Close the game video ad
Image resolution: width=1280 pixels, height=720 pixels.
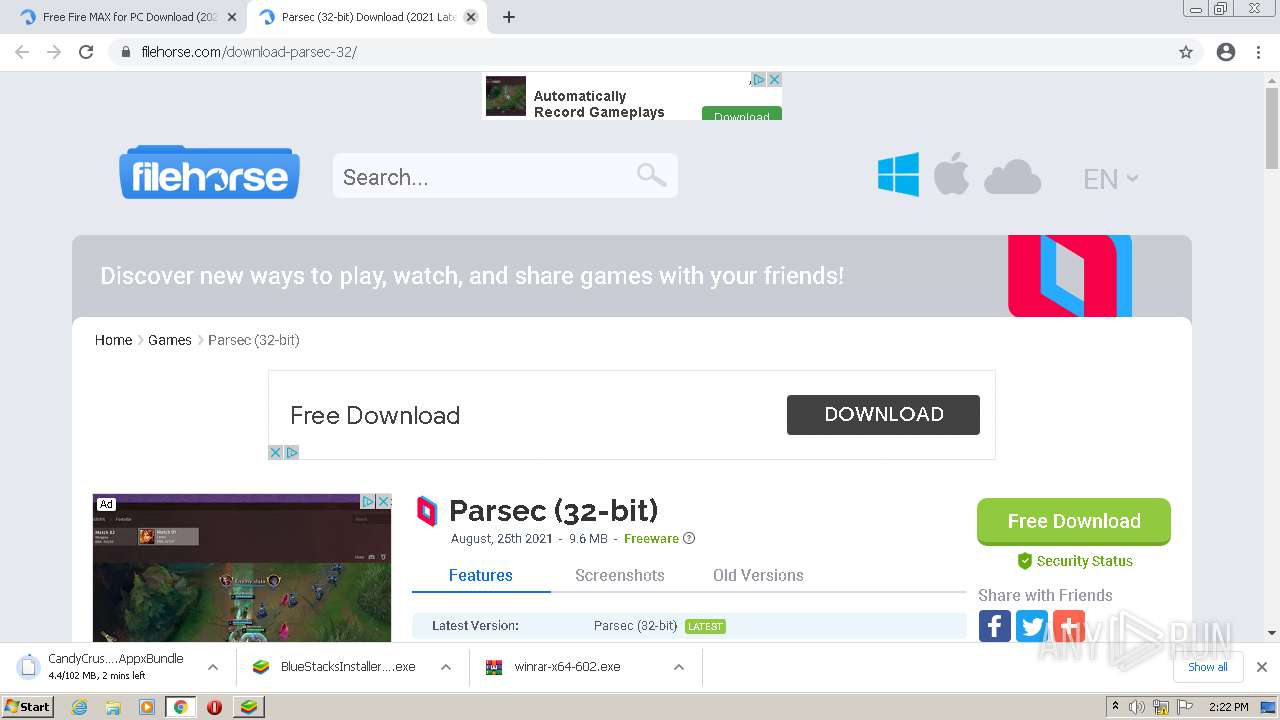[x=384, y=501]
